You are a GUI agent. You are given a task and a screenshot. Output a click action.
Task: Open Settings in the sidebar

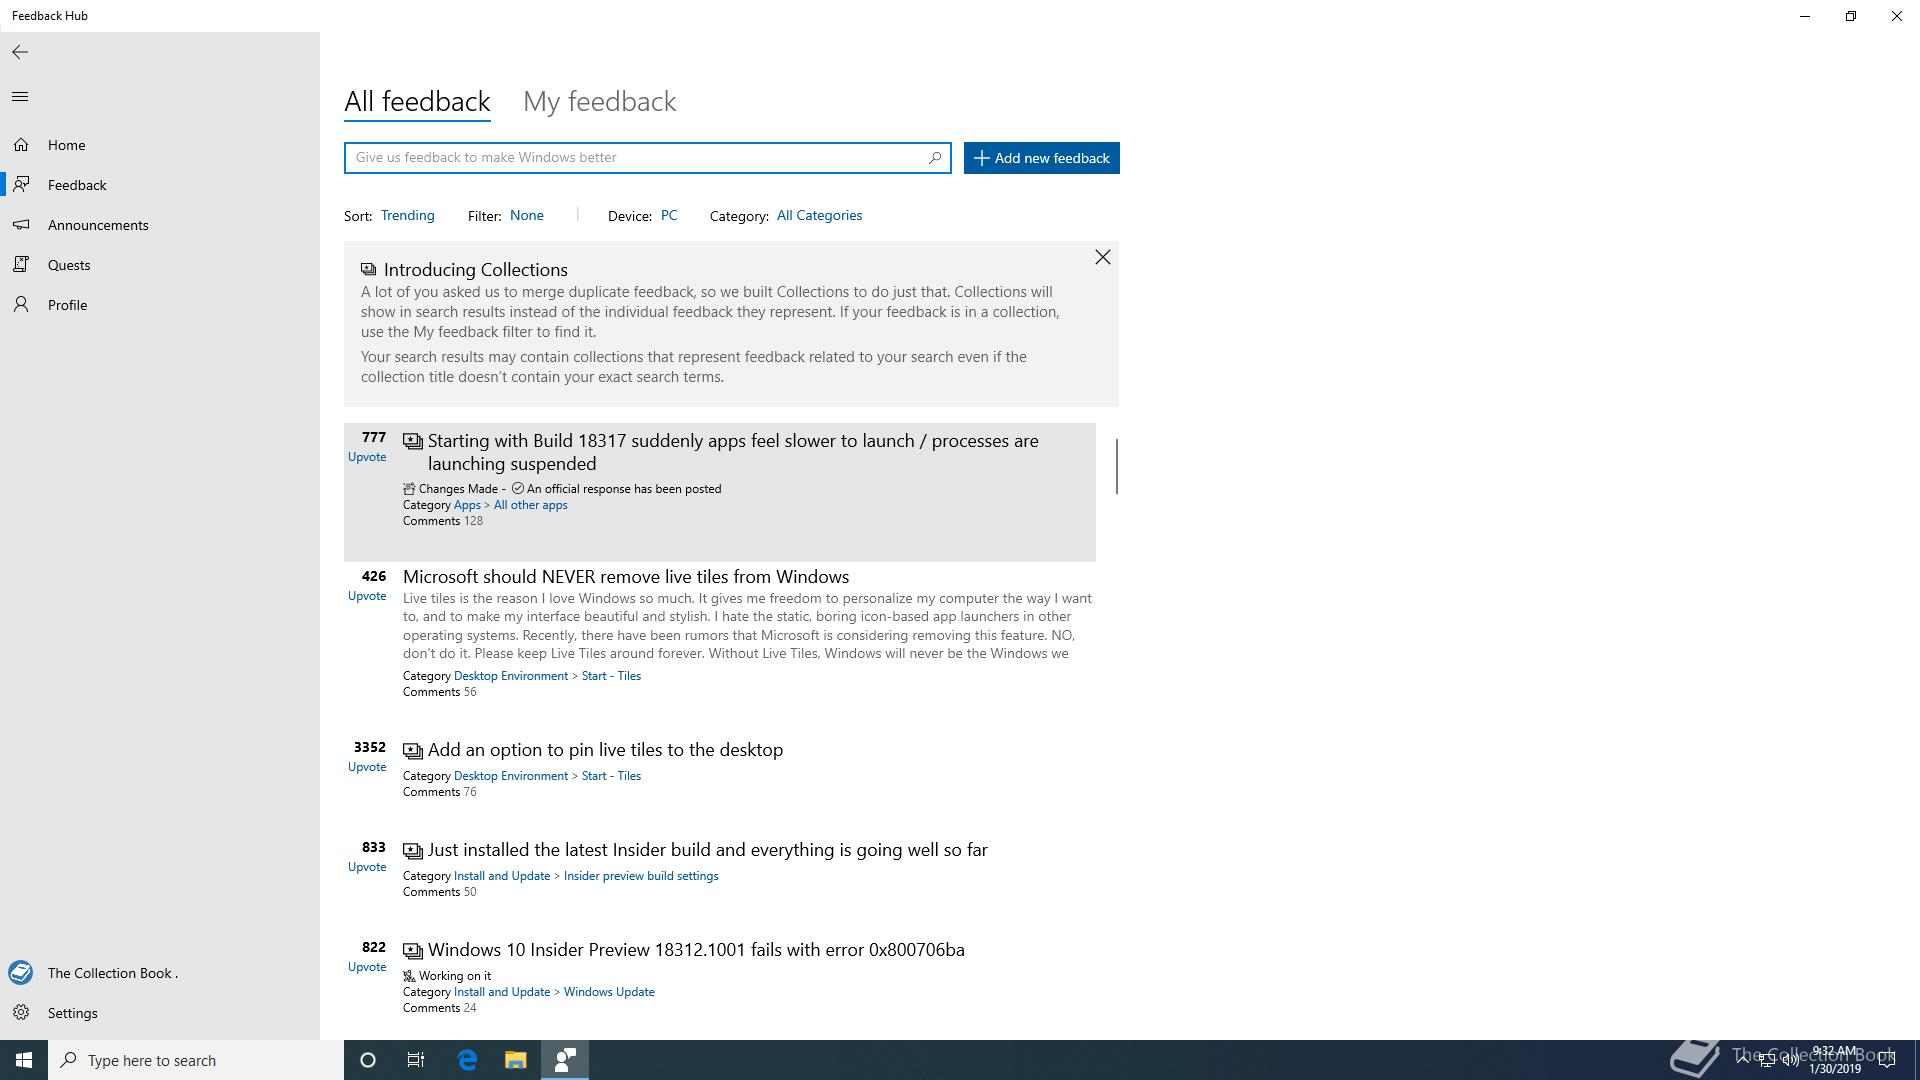(x=160, y=1013)
